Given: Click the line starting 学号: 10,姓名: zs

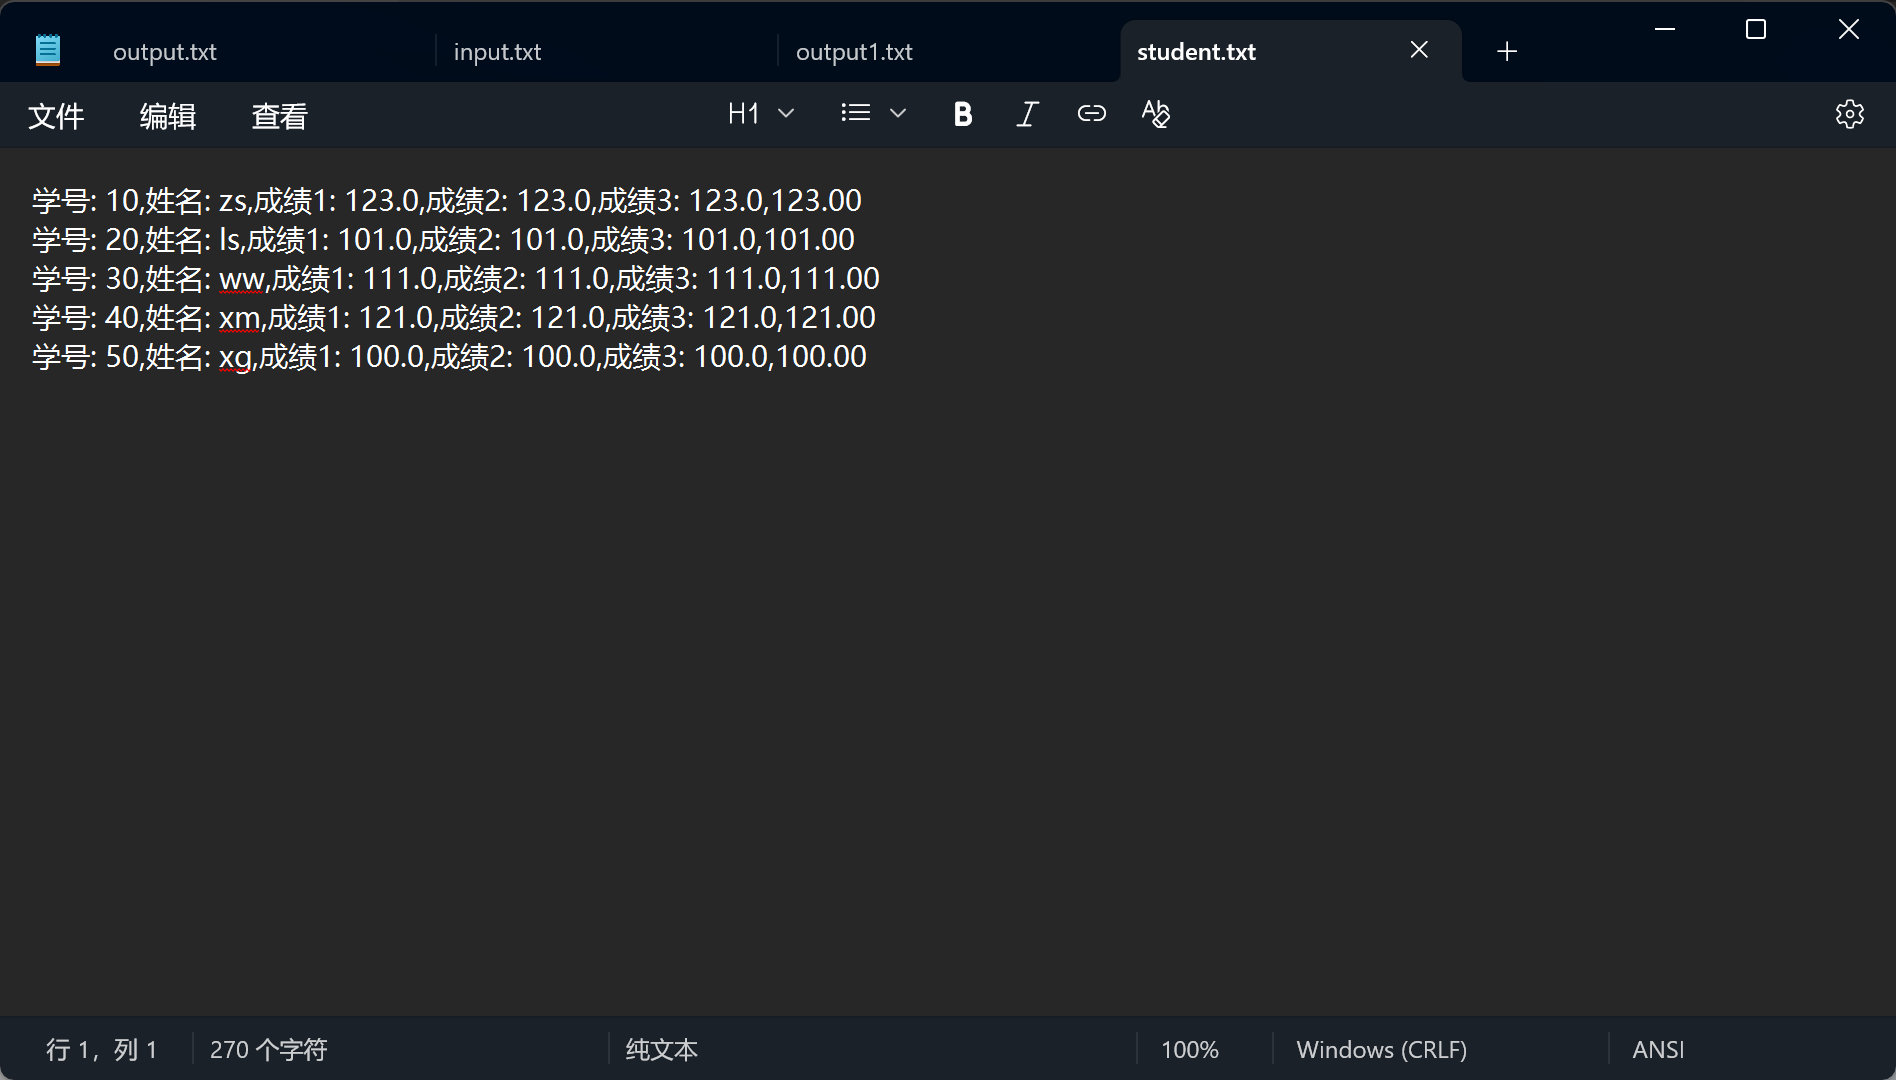Looking at the screenshot, I should [x=446, y=201].
